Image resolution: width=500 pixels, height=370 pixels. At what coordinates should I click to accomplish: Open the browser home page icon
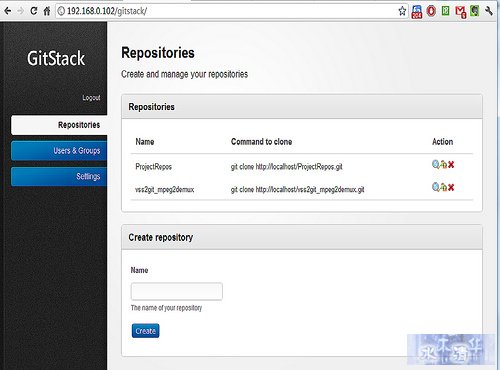[x=47, y=11]
